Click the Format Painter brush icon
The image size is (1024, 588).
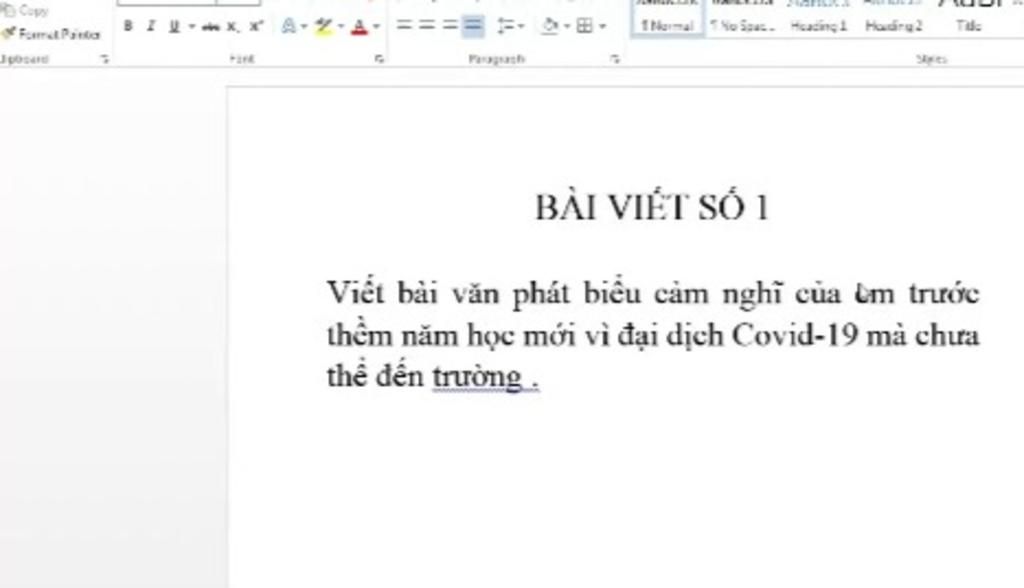point(9,33)
